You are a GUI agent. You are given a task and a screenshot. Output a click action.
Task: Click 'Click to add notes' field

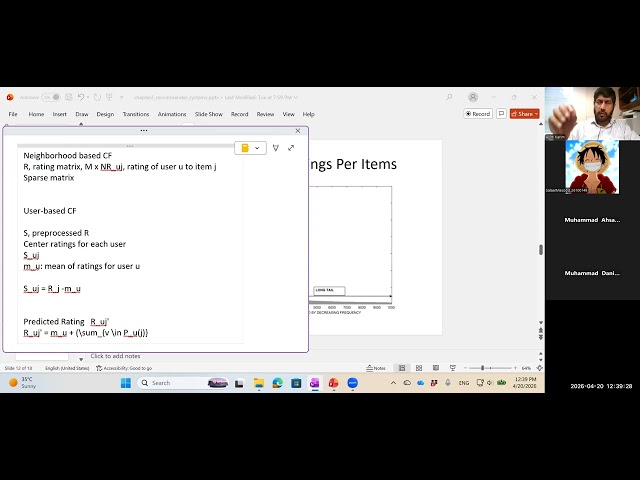116,356
